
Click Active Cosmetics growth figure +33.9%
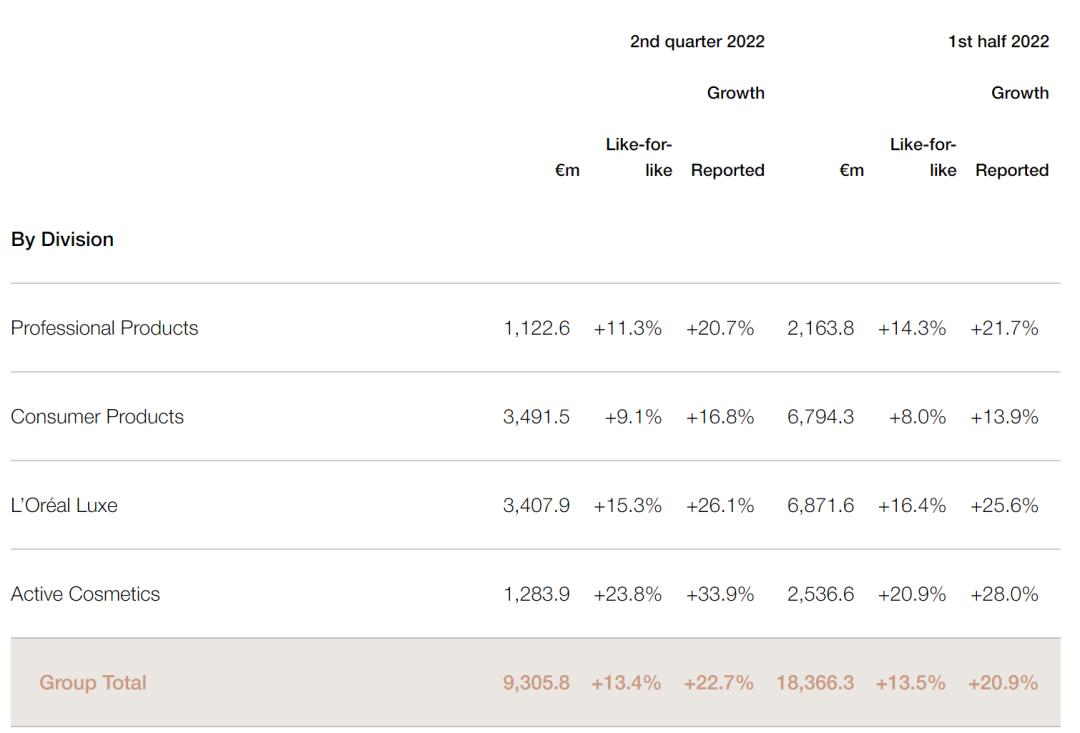pyautogui.click(x=720, y=594)
